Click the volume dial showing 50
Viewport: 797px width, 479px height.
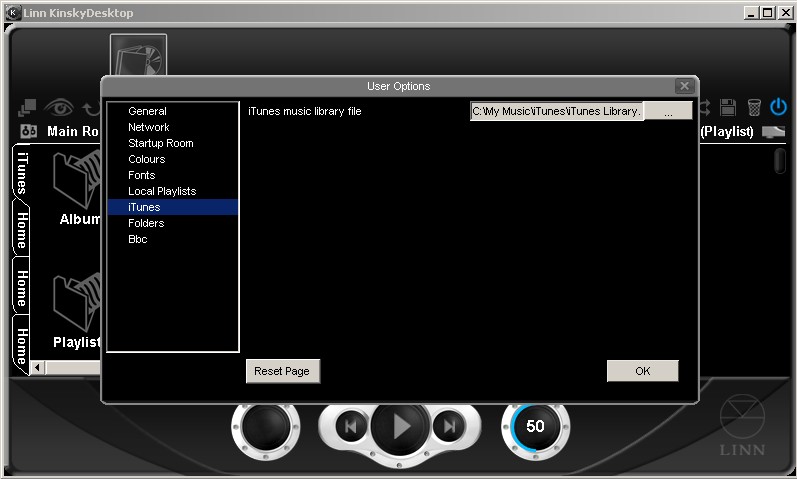pos(535,427)
